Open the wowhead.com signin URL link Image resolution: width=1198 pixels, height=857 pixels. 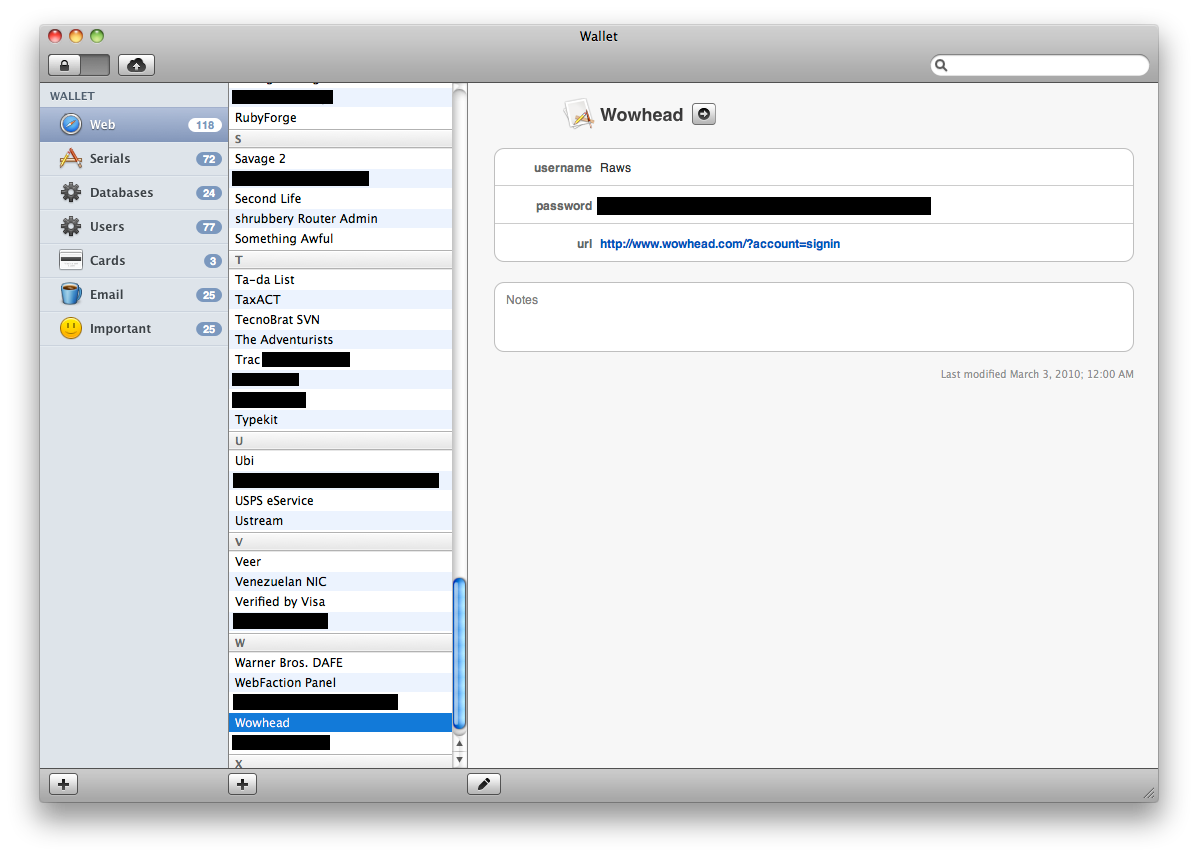720,244
